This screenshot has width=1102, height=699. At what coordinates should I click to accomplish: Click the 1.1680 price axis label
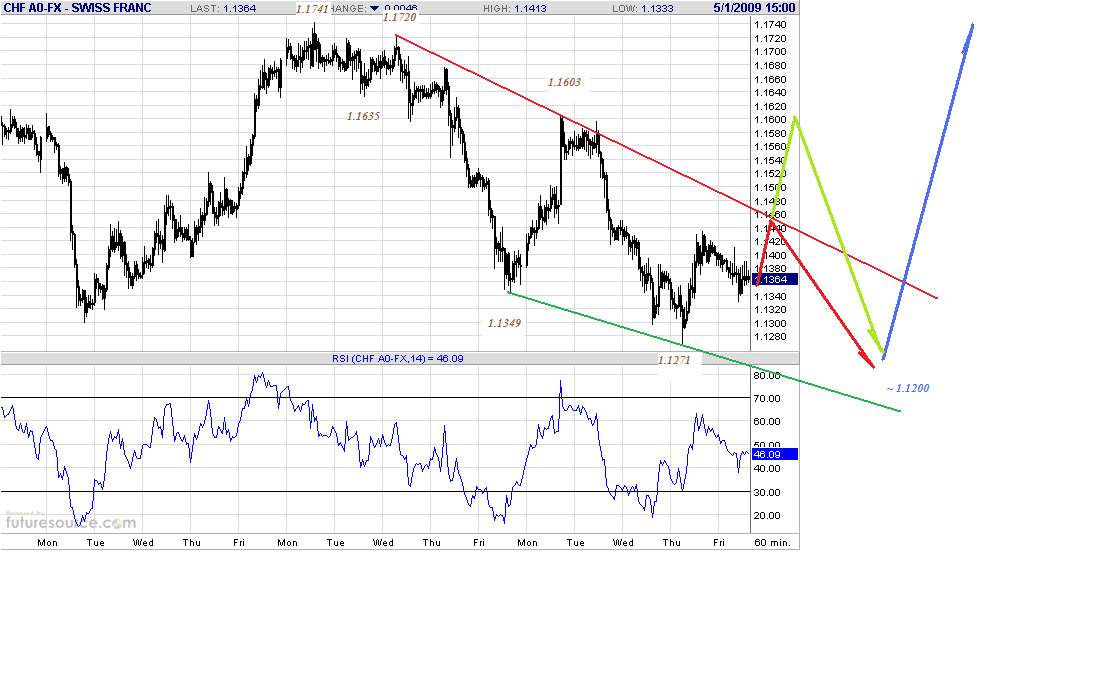point(770,66)
